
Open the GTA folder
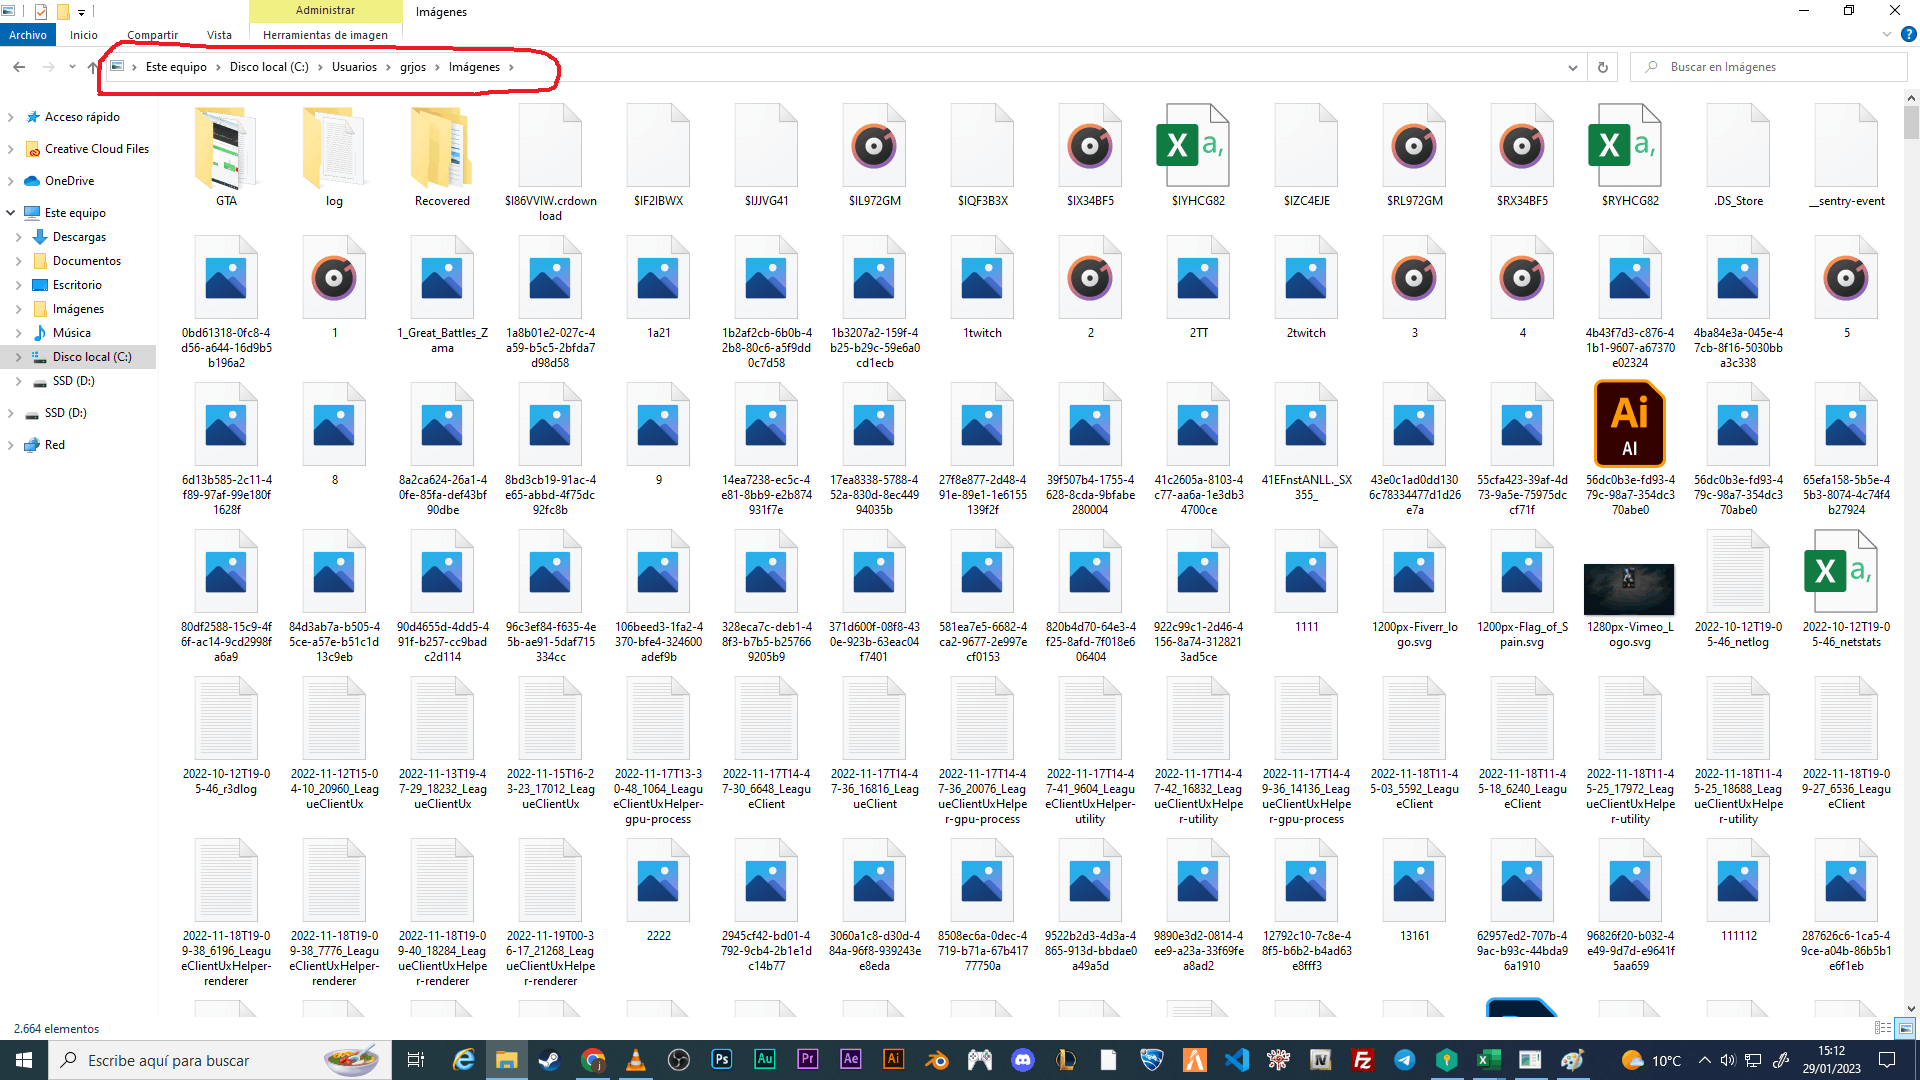point(226,150)
